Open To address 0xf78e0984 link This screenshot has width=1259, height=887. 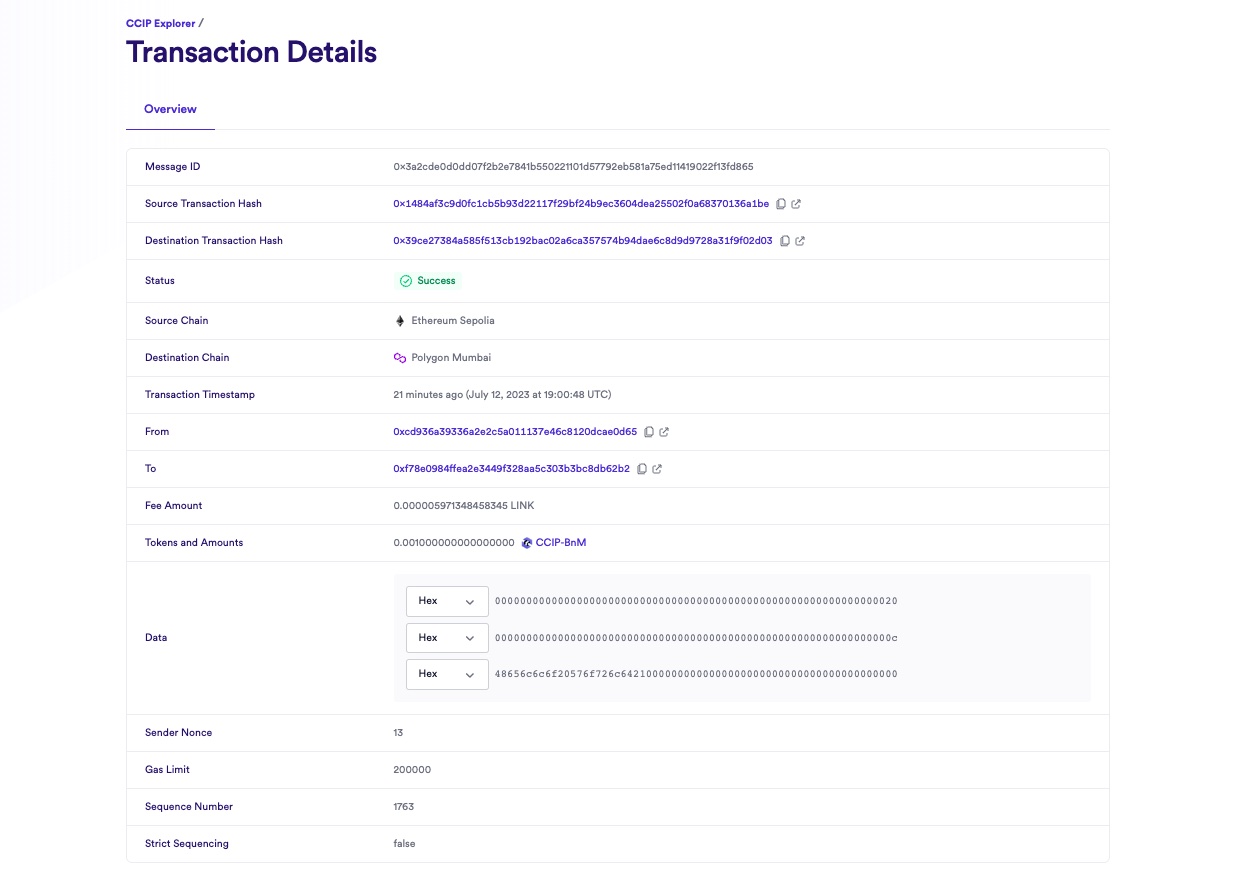(511, 469)
